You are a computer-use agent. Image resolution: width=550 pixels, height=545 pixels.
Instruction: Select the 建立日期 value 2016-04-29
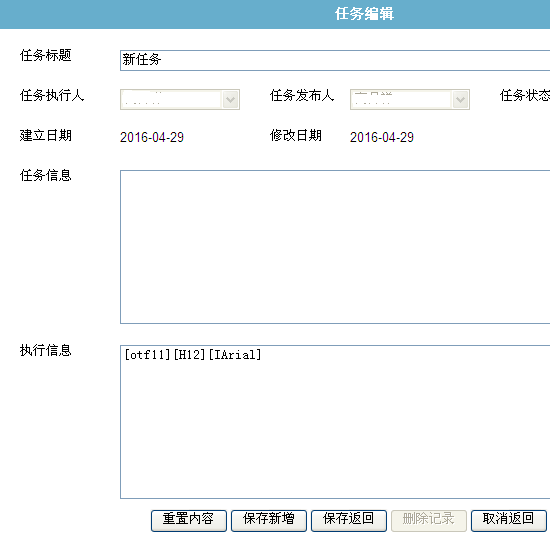coord(152,137)
